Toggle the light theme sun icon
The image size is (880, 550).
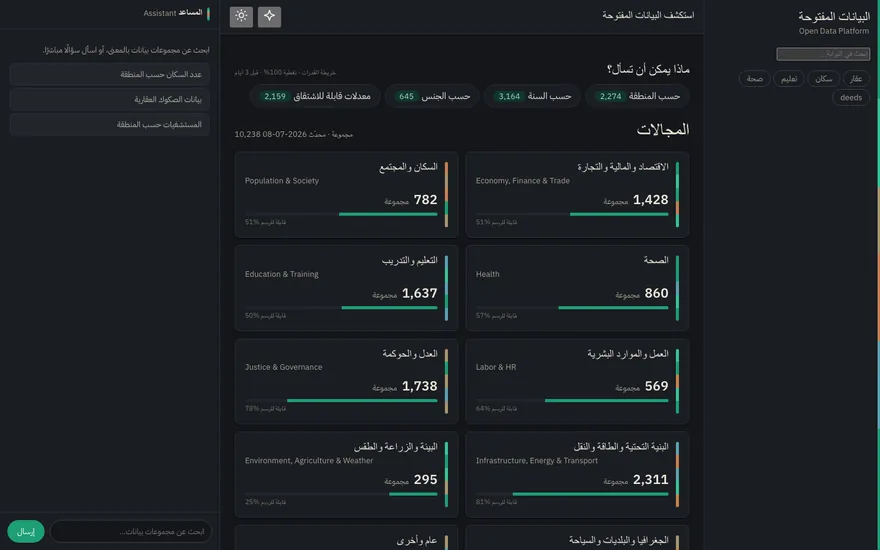241,16
